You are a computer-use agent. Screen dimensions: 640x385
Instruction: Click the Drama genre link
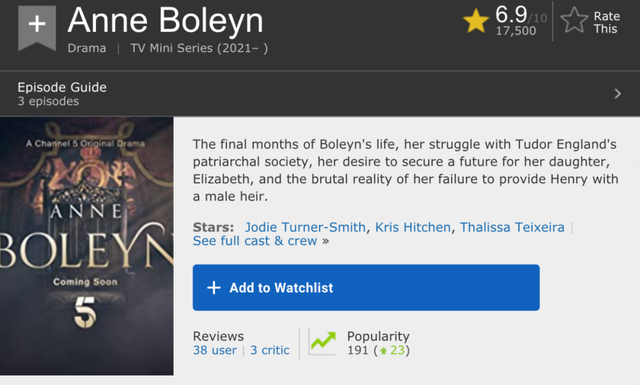tap(87, 48)
